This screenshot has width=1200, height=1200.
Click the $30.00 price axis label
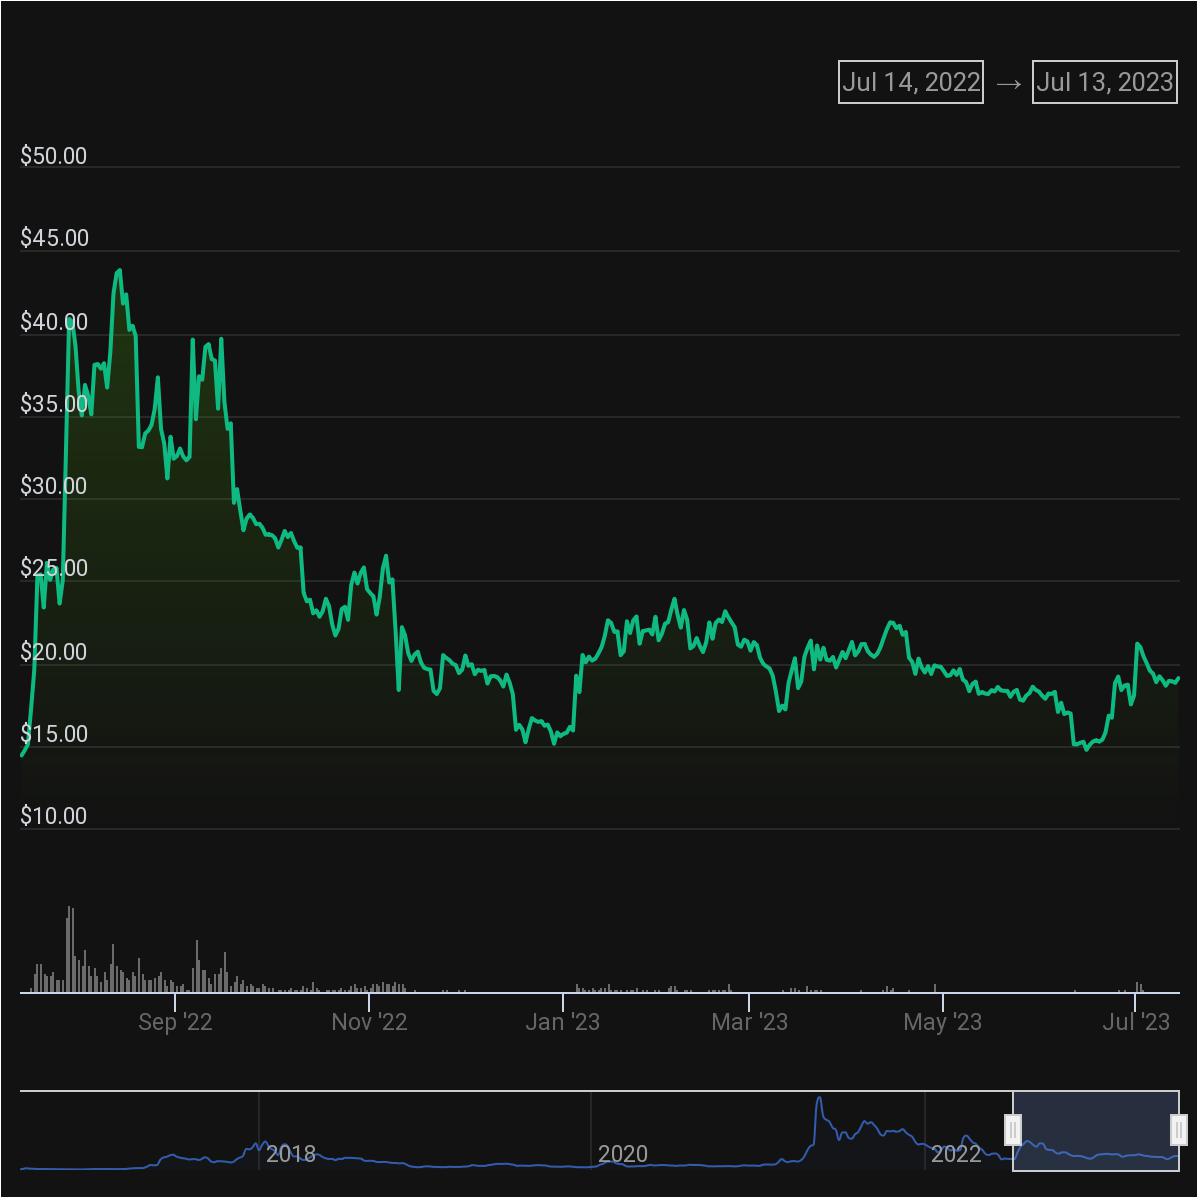54,486
